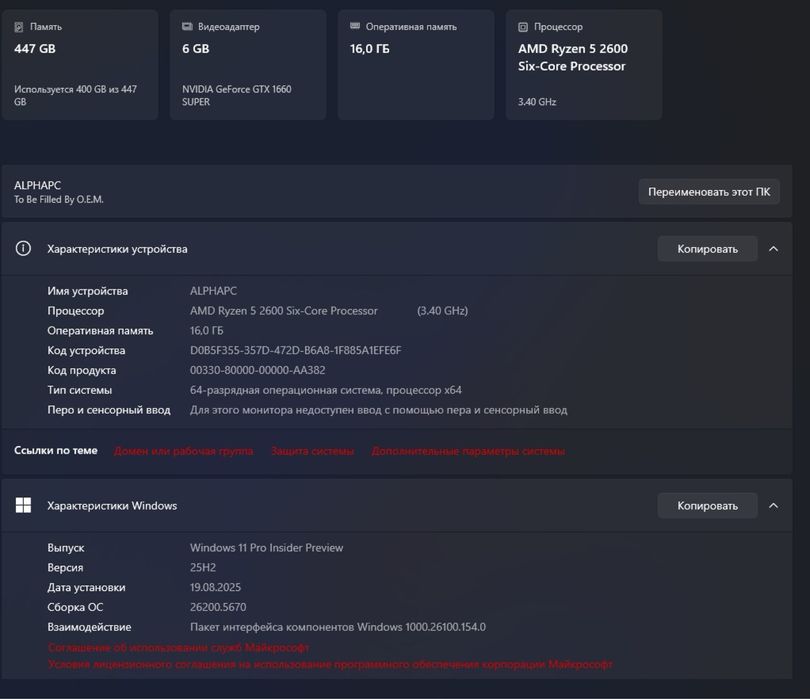Click the version value 25H2
This screenshot has width=810, height=699.
203,567
